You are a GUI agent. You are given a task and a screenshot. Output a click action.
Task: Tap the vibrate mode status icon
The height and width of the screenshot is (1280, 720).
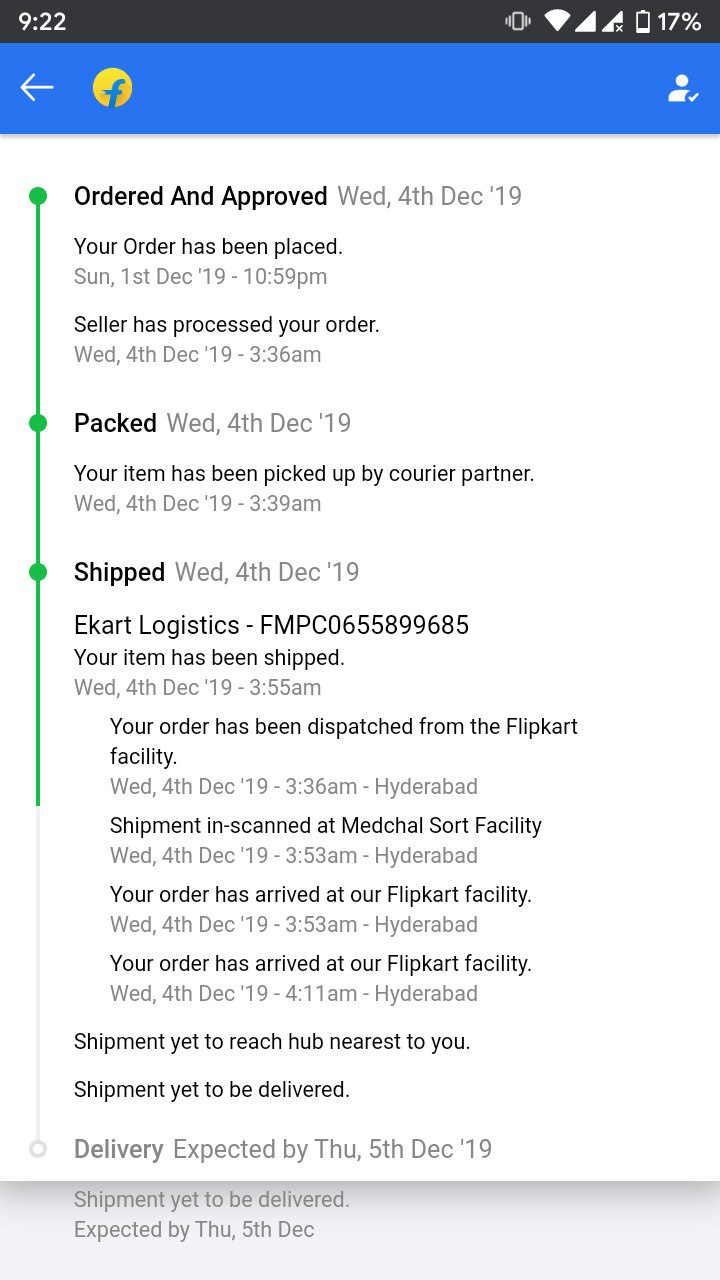click(x=518, y=21)
